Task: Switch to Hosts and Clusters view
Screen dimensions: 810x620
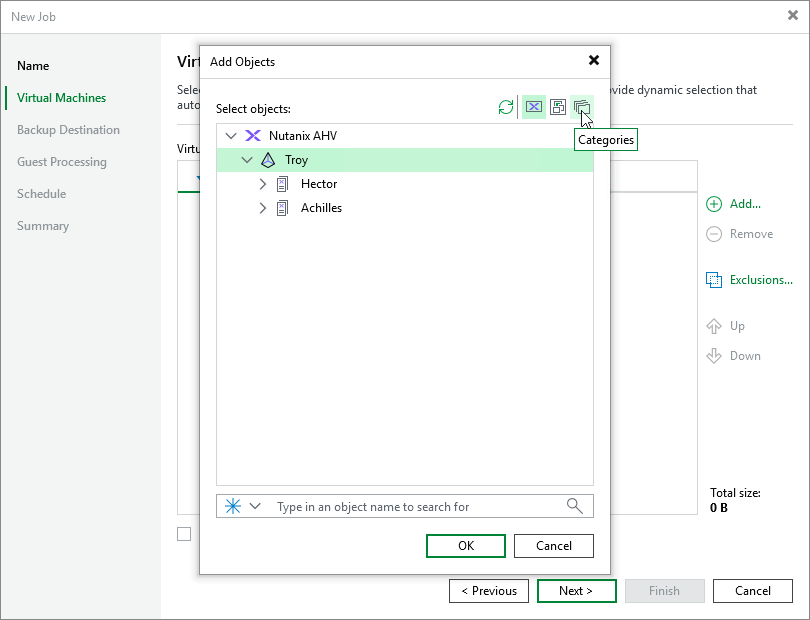Action: tap(533, 107)
